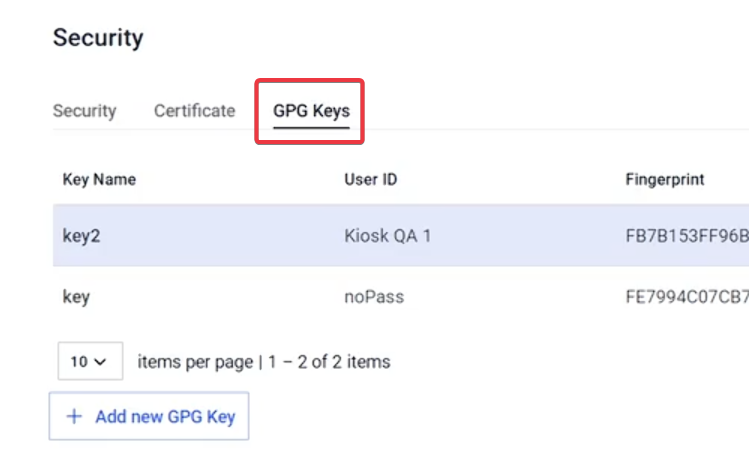Select the GPG Keys tab
This screenshot has width=749, height=458.
tap(311, 111)
